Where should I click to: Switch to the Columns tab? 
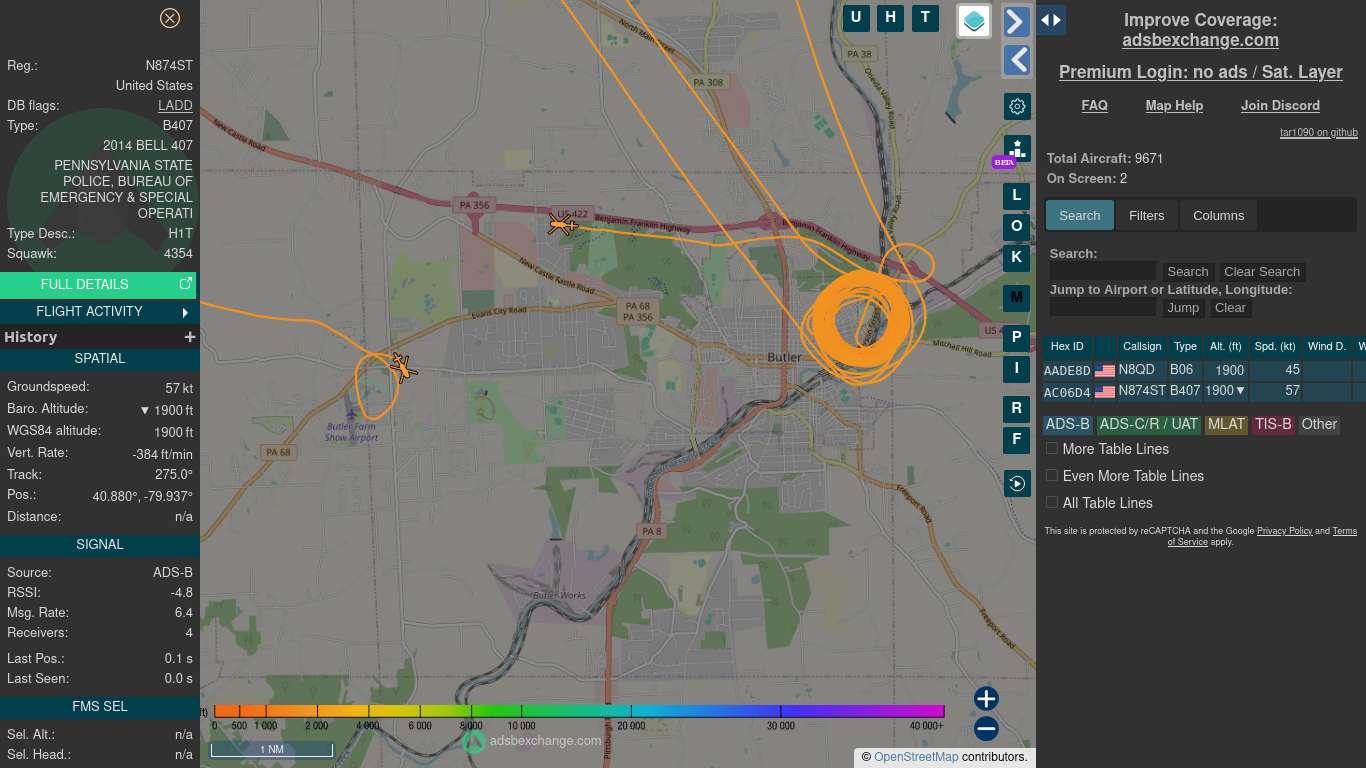pyautogui.click(x=1218, y=215)
